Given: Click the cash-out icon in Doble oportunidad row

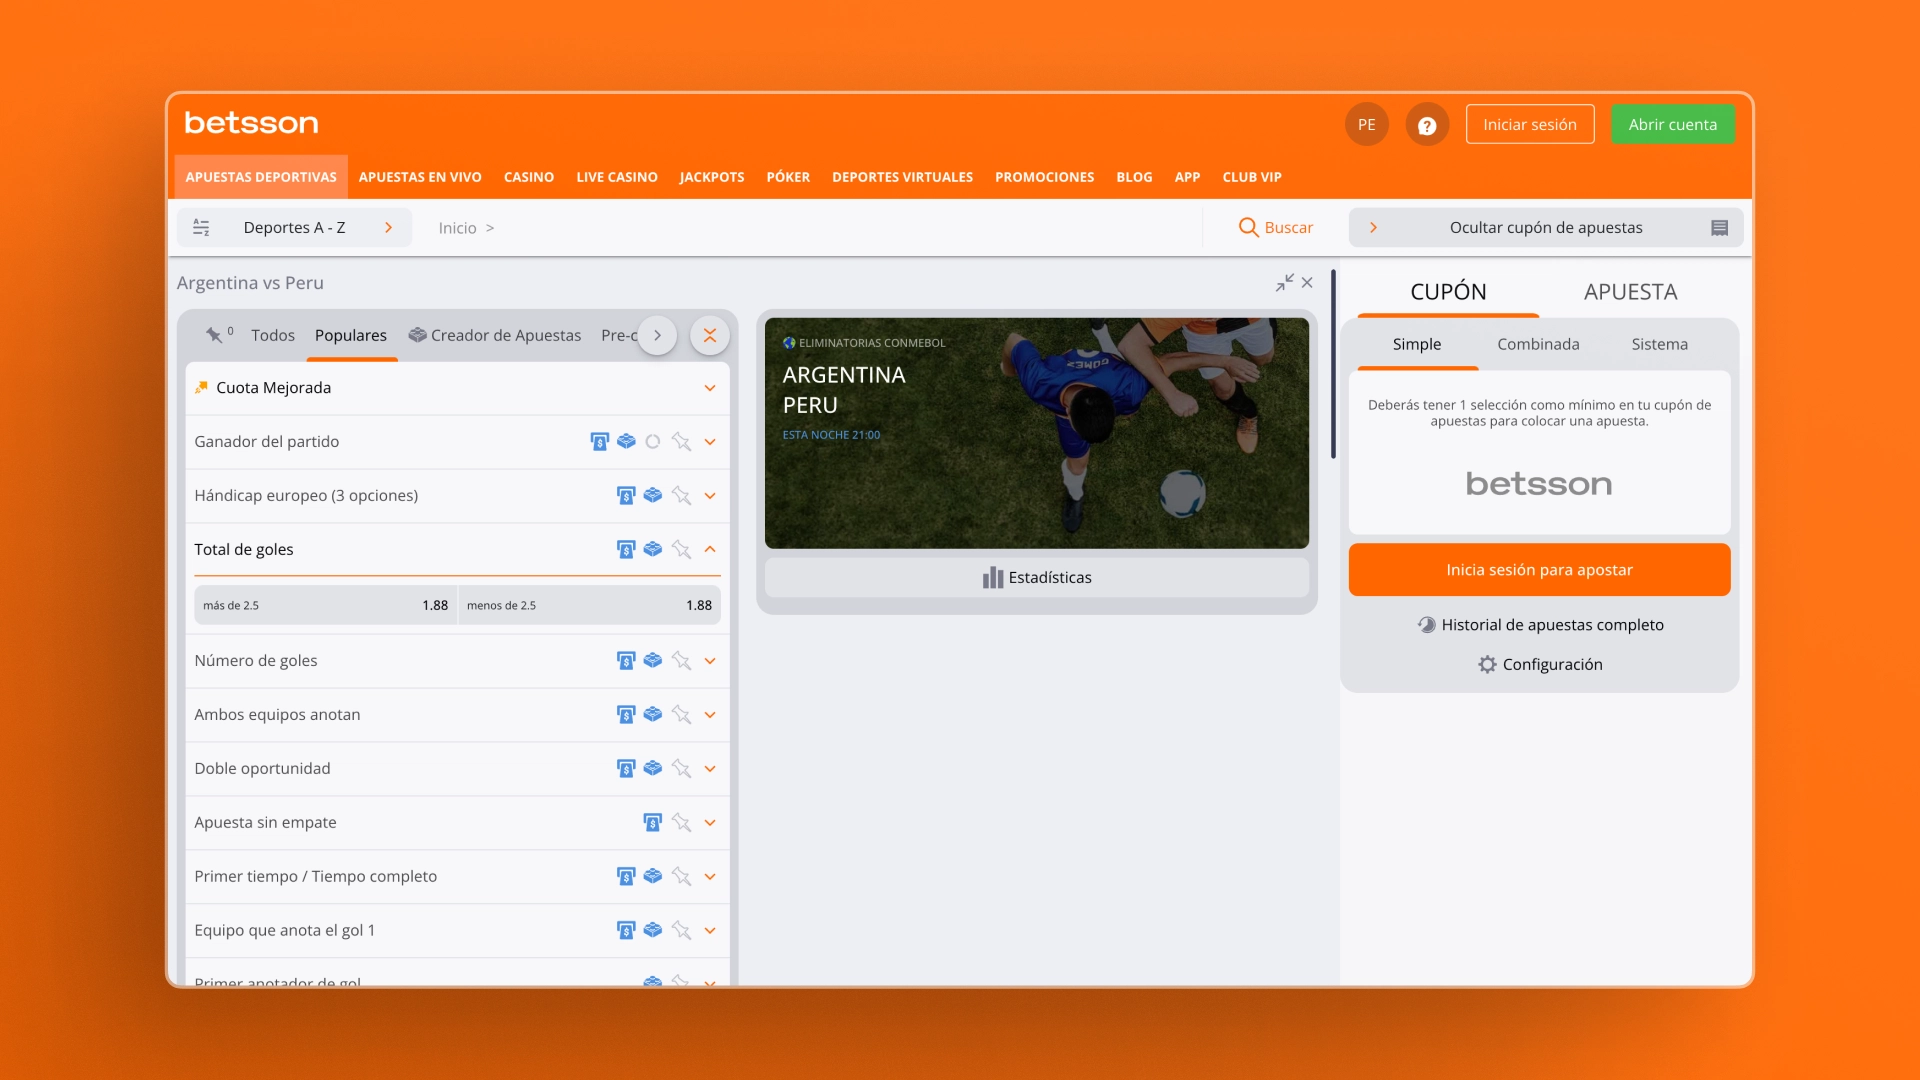Looking at the screenshot, I should [x=626, y=768].
